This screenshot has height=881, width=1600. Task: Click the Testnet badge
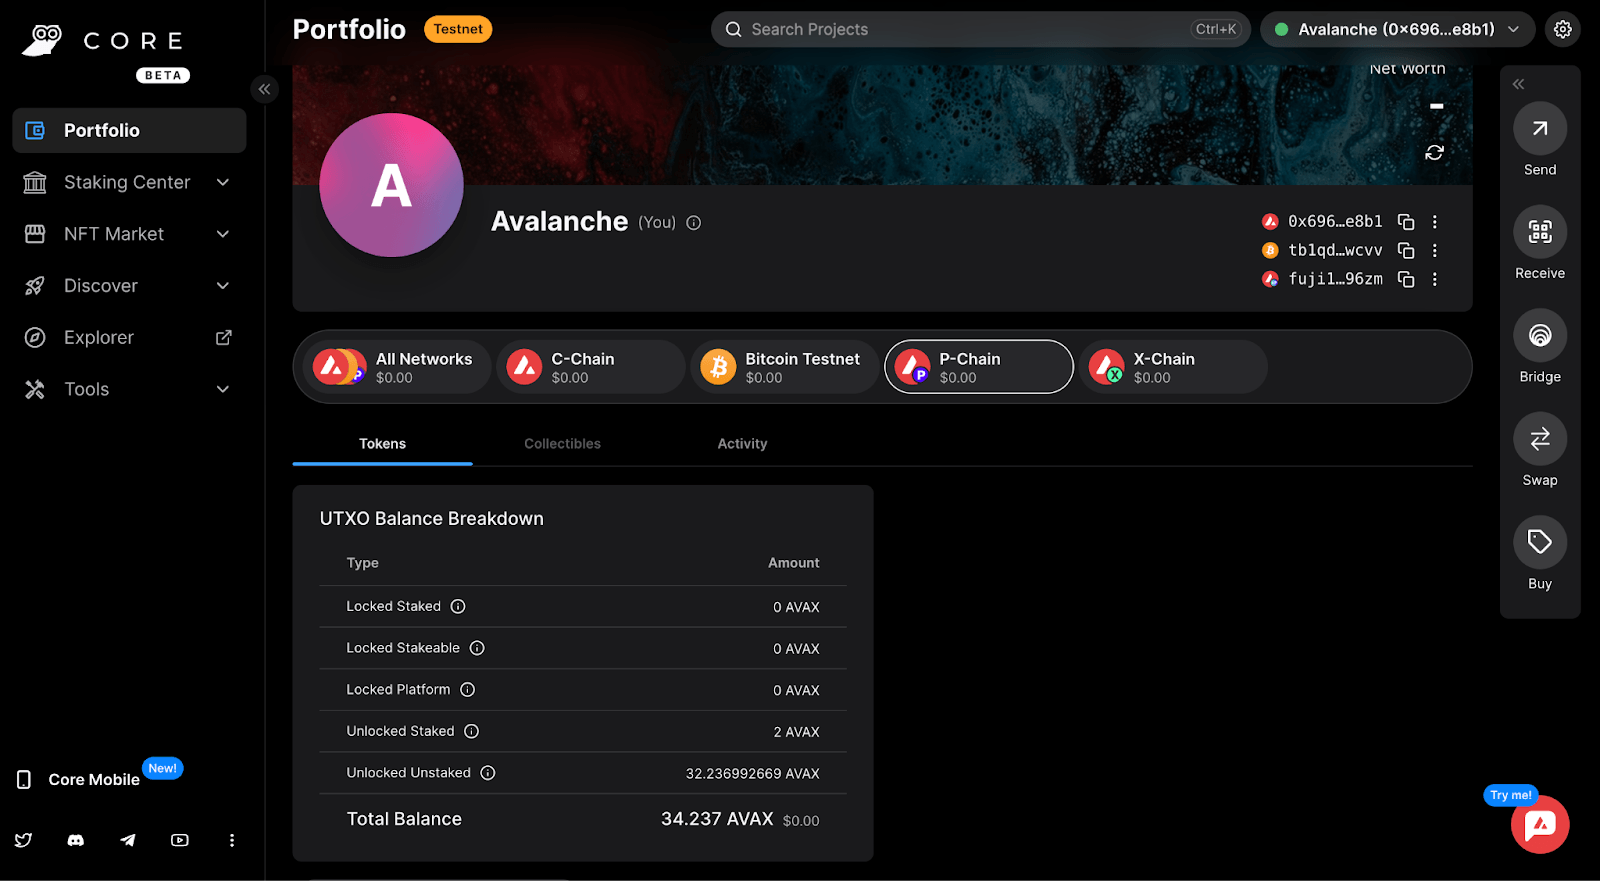(x=458, y=29)
